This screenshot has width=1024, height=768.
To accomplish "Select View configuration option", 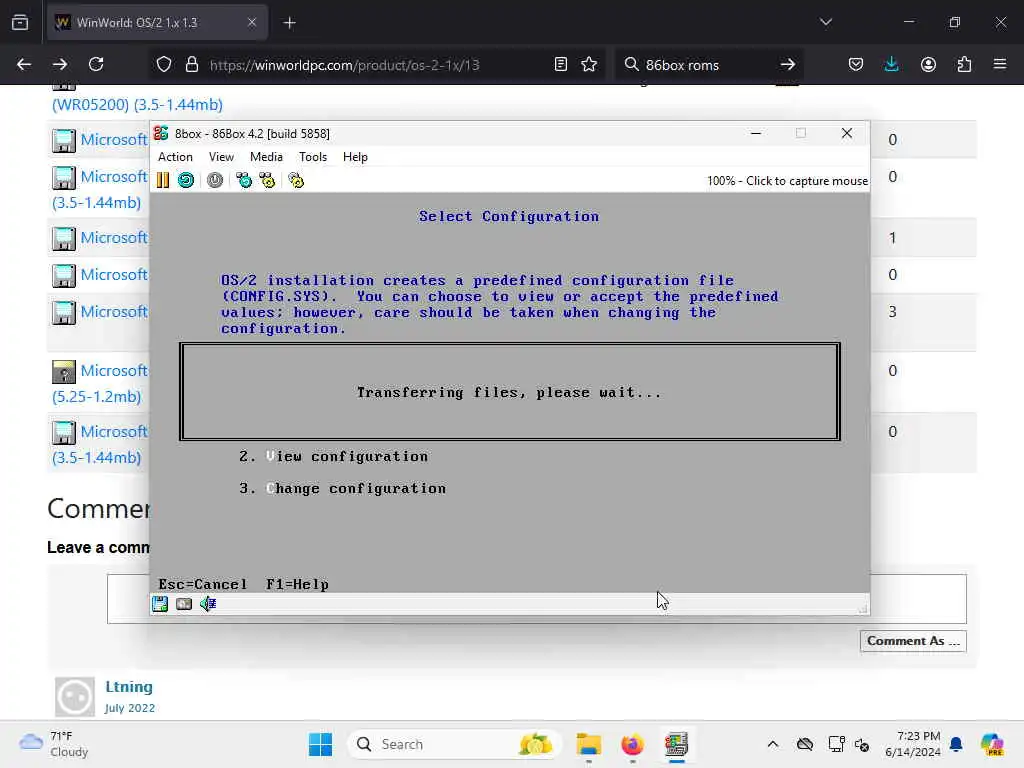I will [x=334, y=456].
